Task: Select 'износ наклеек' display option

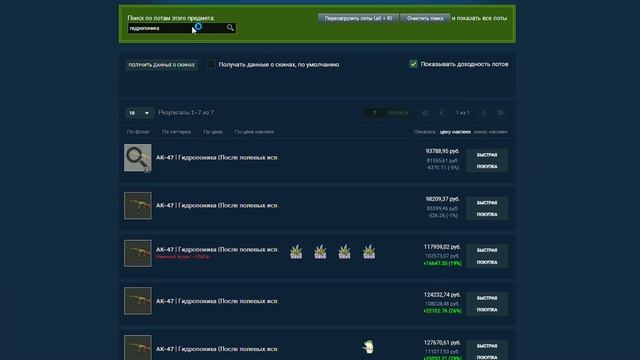Action: click(x=491, y=132)
